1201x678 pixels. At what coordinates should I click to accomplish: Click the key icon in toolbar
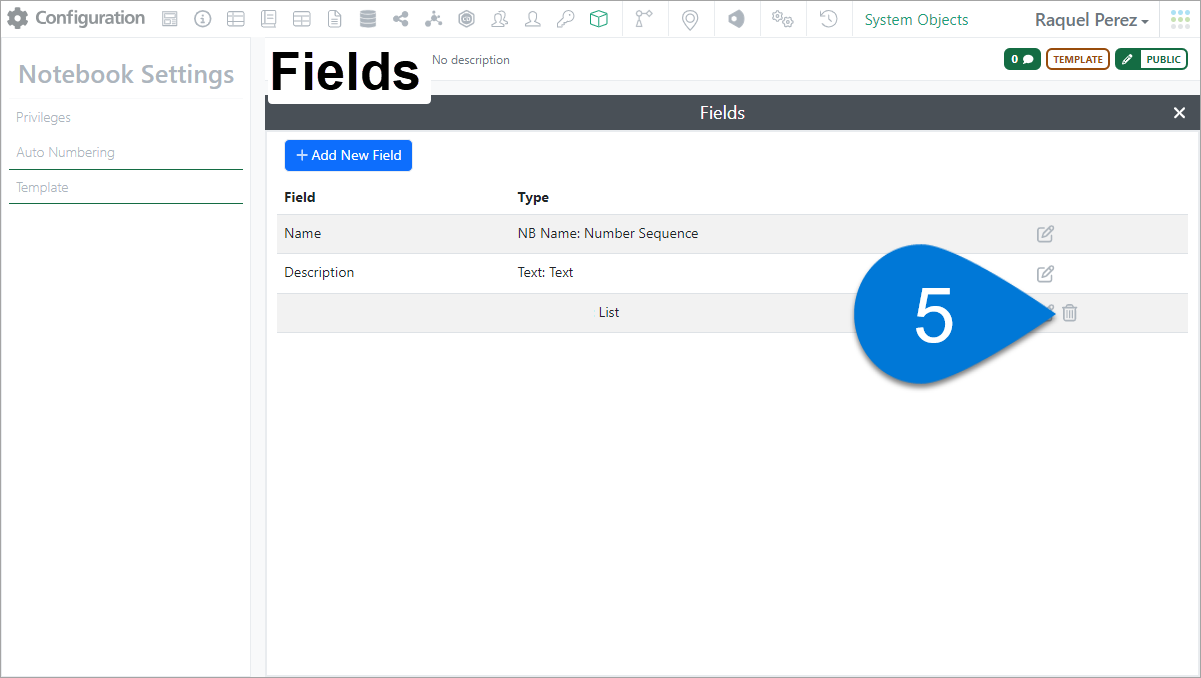[565, 19]
